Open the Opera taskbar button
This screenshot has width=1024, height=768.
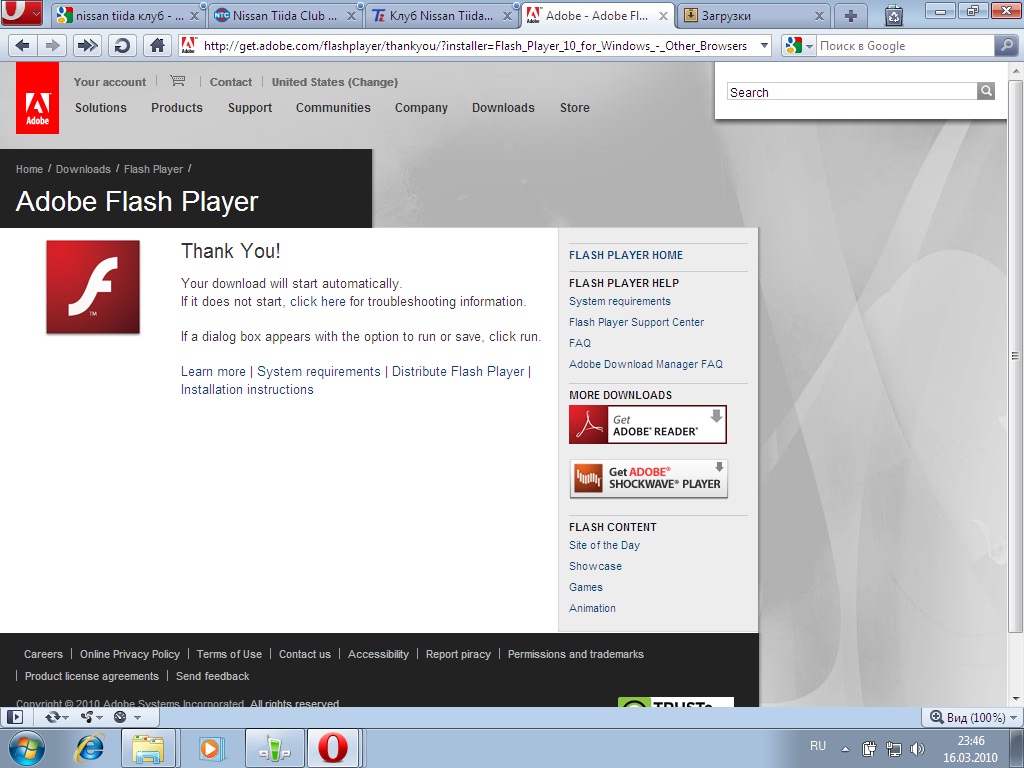(x=333, y=748)
